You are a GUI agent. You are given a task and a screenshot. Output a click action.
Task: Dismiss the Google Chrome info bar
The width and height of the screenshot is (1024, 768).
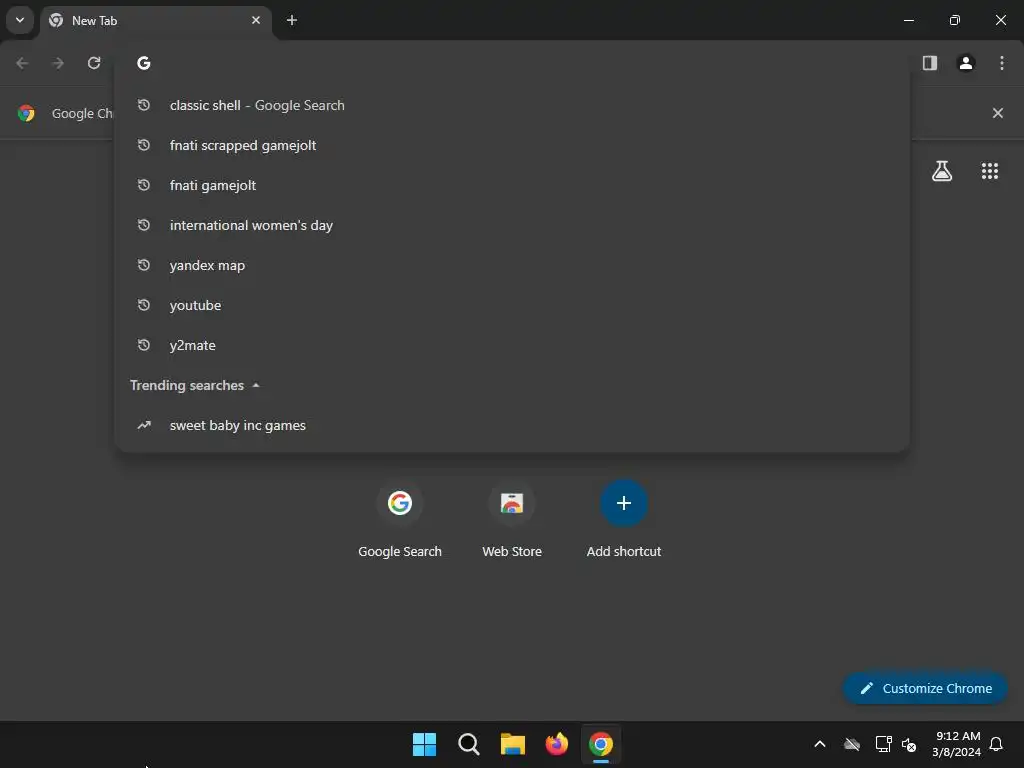998,113
